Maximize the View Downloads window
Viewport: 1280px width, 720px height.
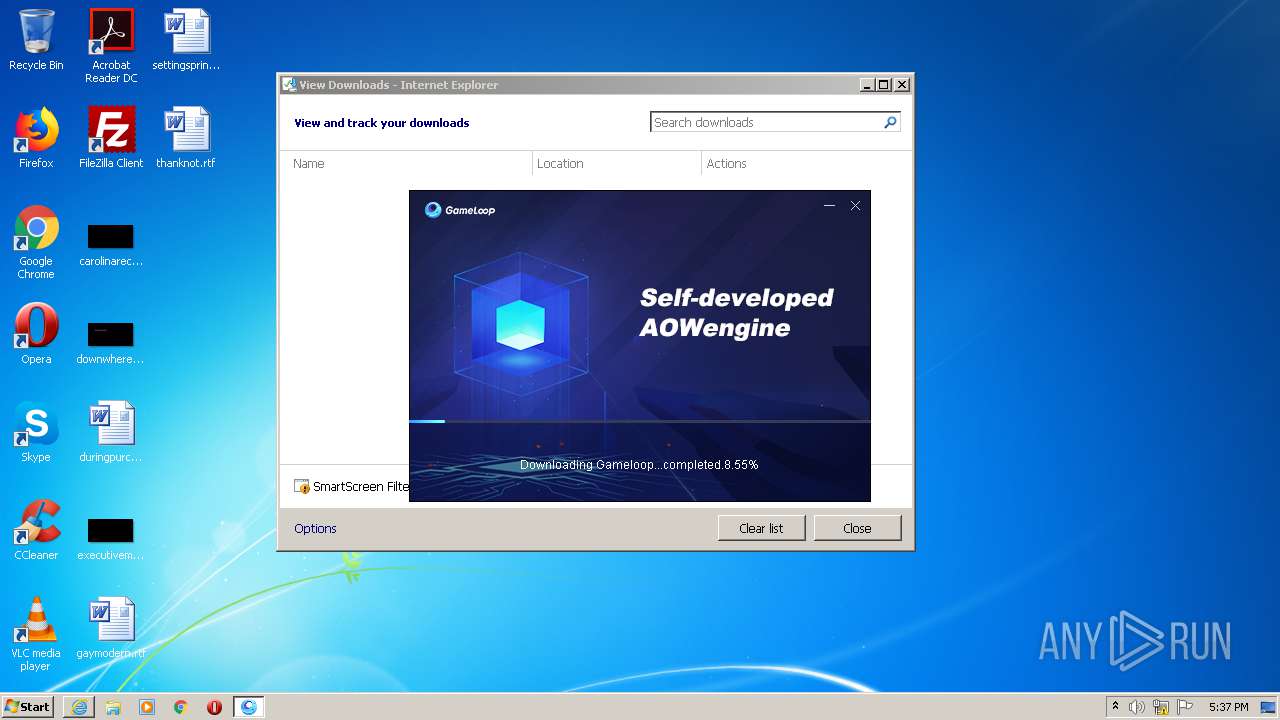(884, 85)
